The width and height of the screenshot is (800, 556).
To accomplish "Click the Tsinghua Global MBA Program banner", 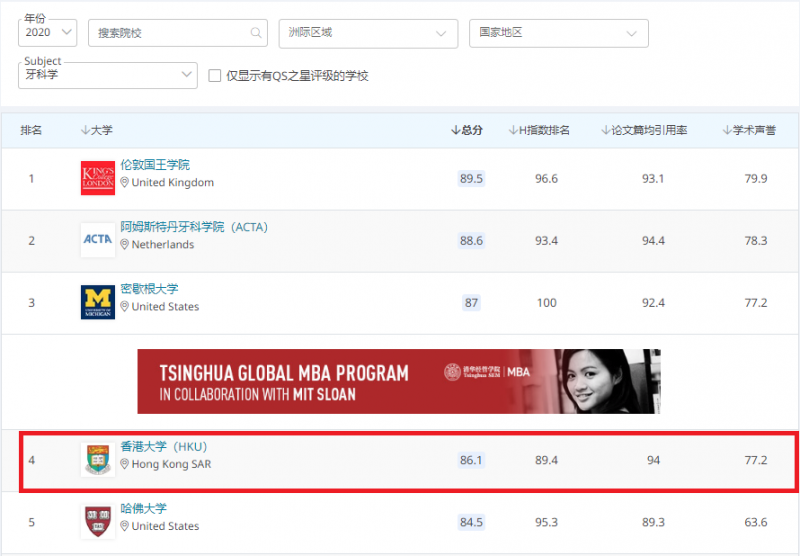I will [x=399, y=382].
